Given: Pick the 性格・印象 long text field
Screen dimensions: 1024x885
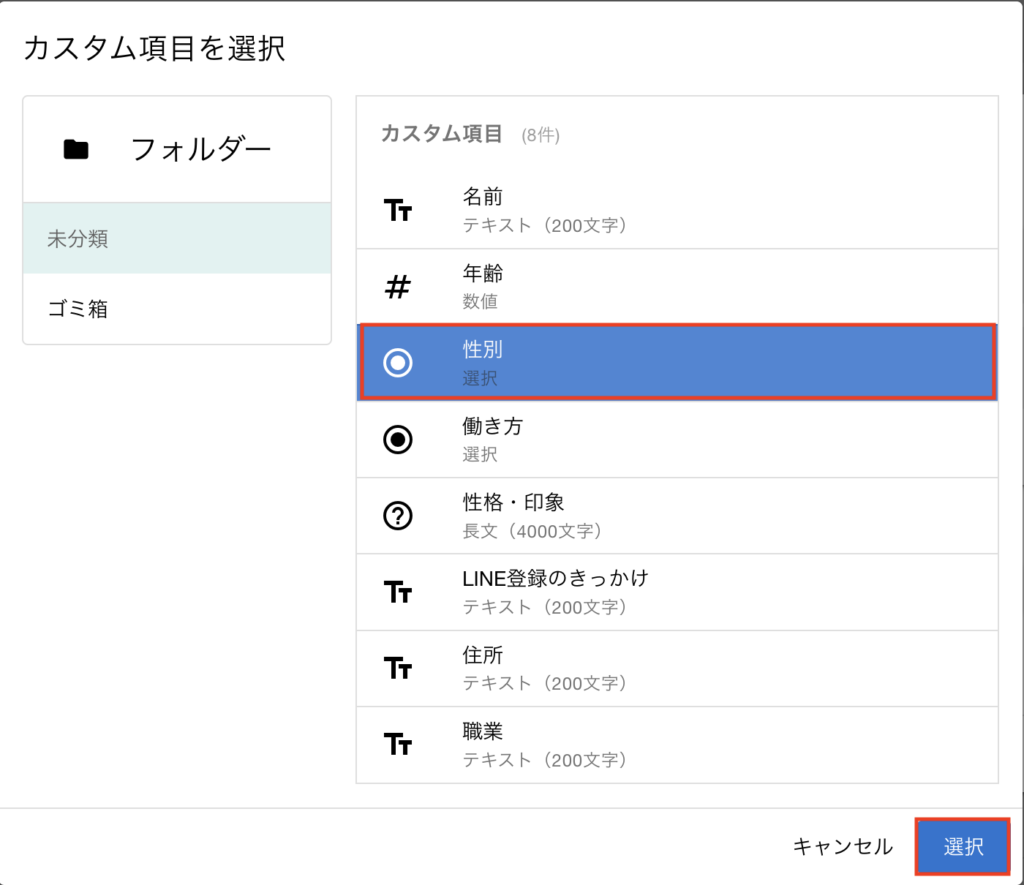Looking at the screenshot, I should coord(677,516).
